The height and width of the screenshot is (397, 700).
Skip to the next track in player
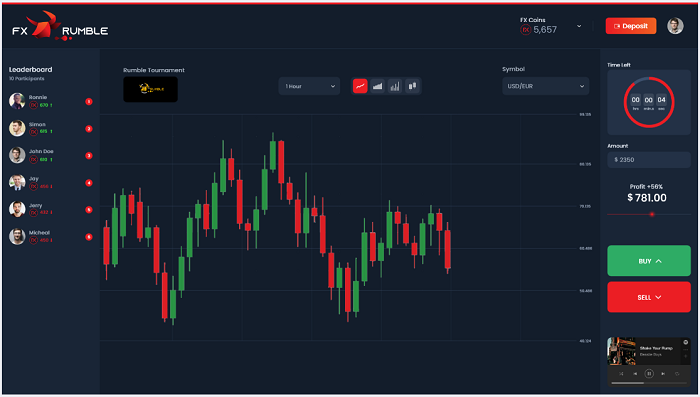(663, 374)
